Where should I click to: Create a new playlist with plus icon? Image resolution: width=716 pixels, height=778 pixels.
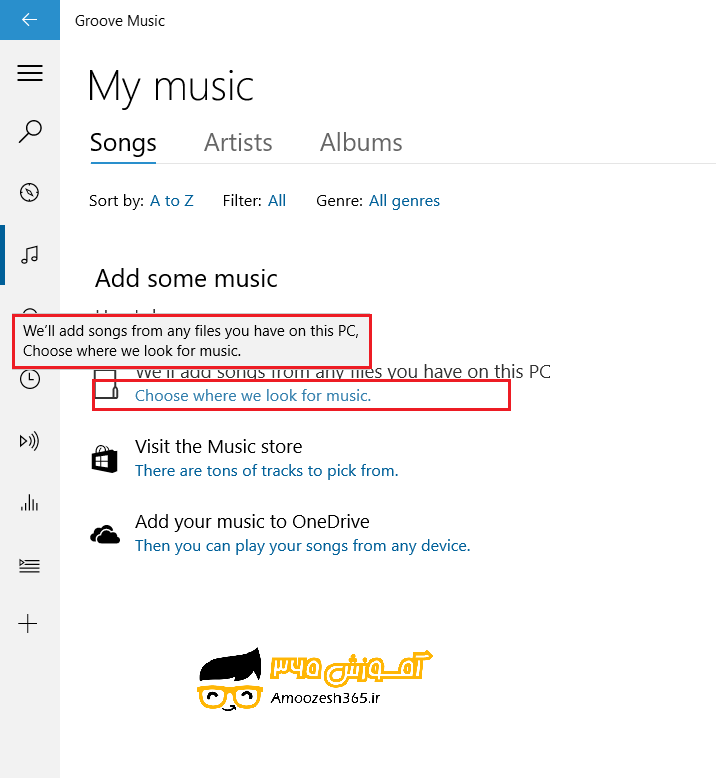(28, 624)
